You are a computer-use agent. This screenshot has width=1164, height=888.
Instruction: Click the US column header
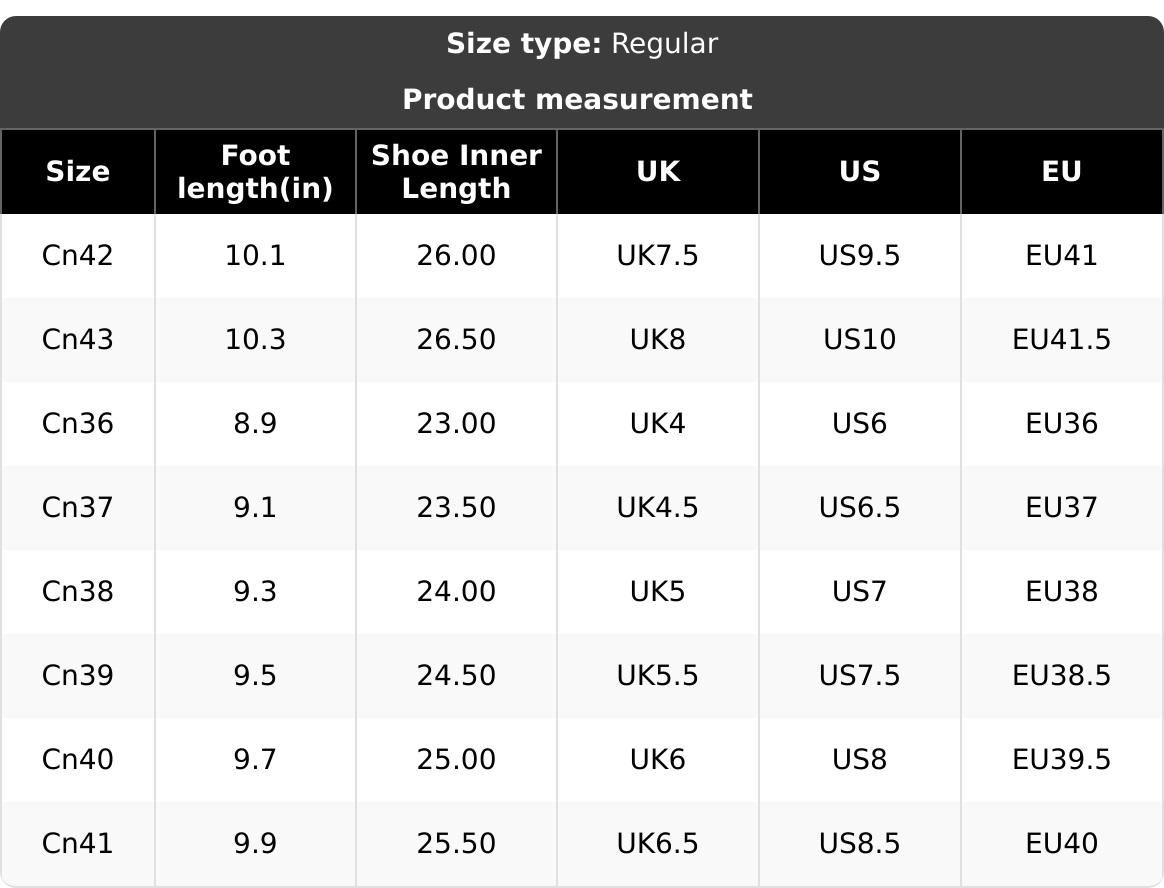coord(860,172)
